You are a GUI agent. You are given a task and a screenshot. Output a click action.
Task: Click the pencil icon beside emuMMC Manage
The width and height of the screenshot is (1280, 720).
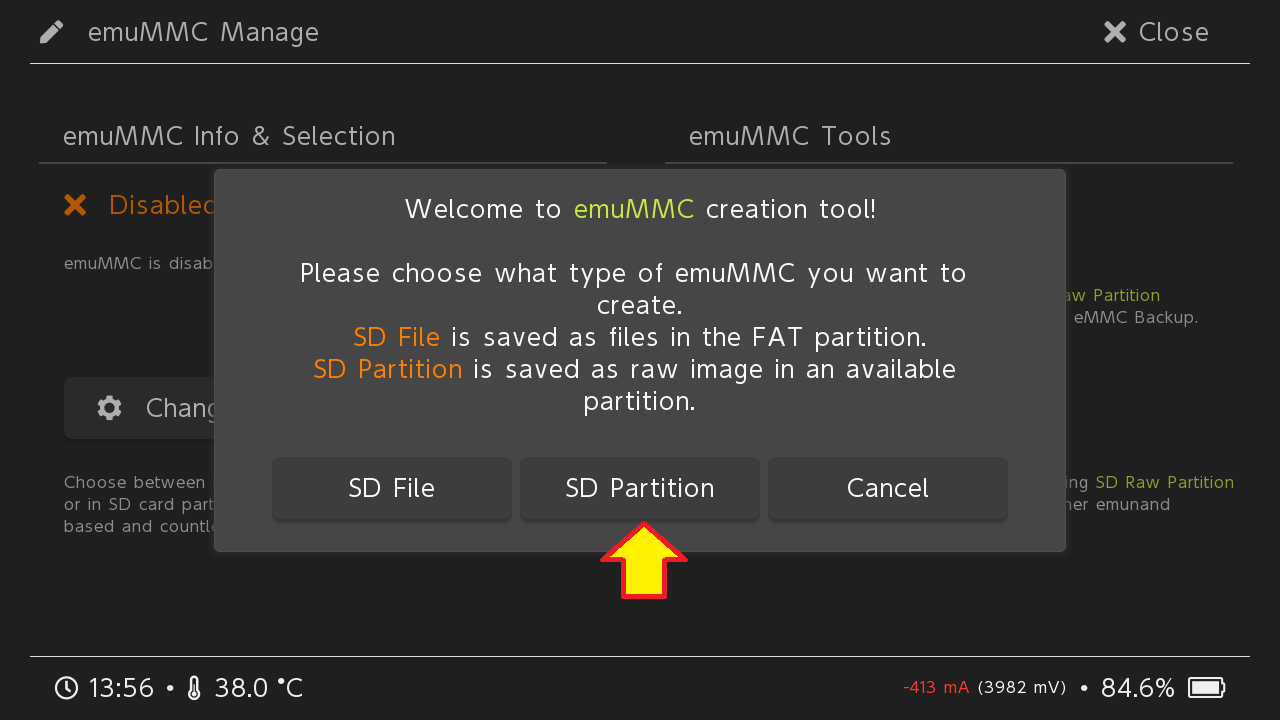52,32
